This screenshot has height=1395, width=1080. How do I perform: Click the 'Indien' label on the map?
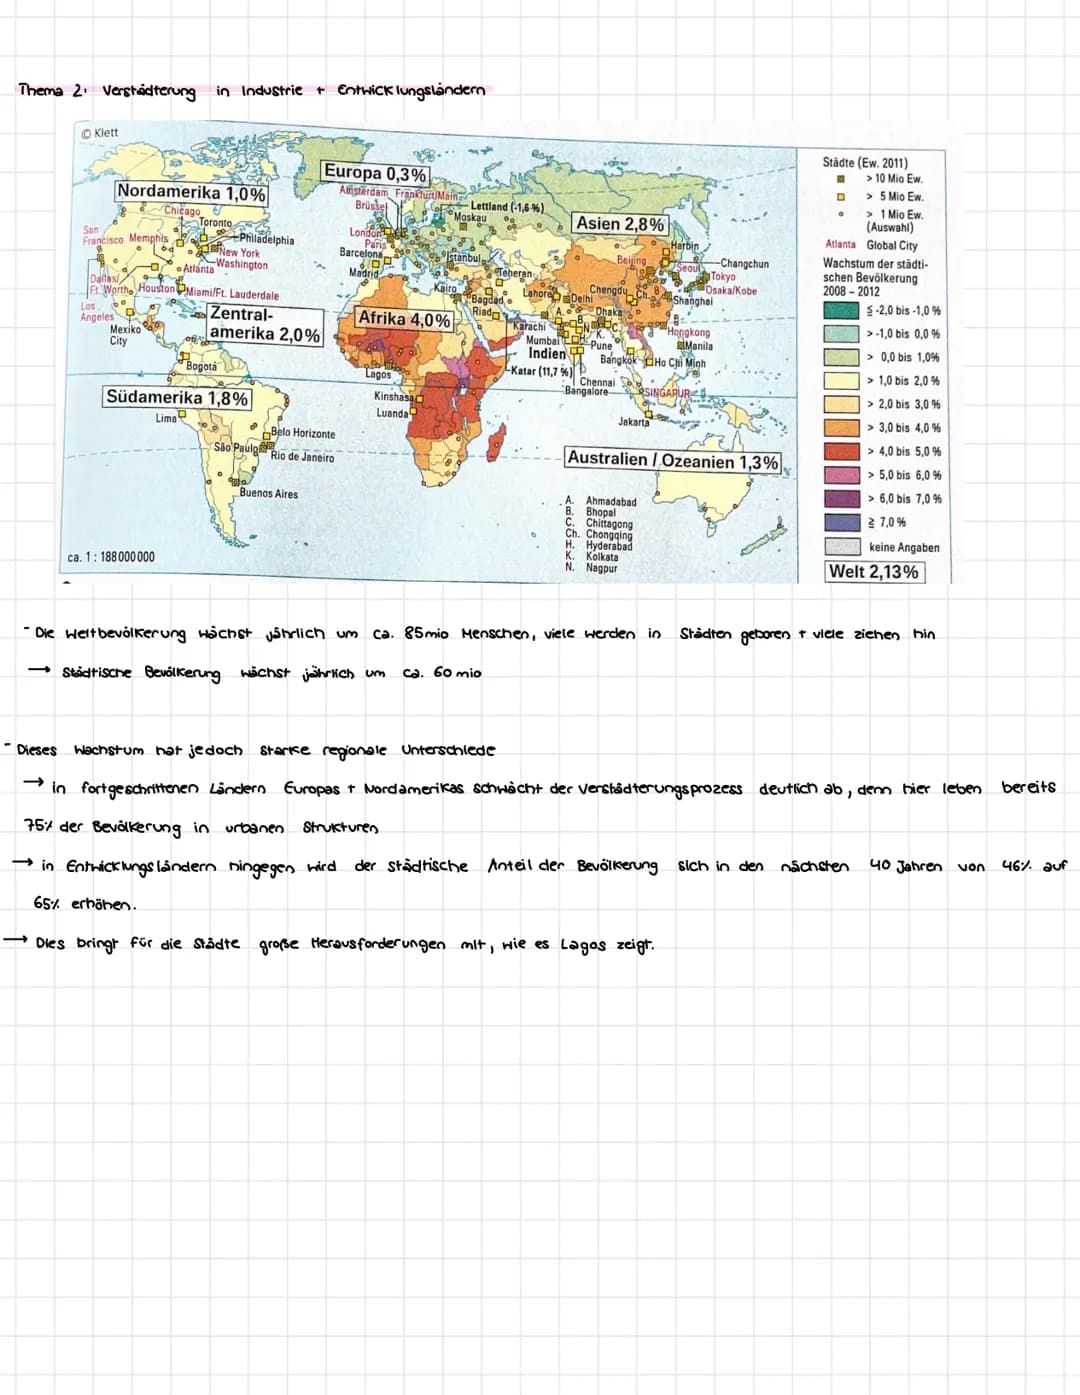pos(547,354)
